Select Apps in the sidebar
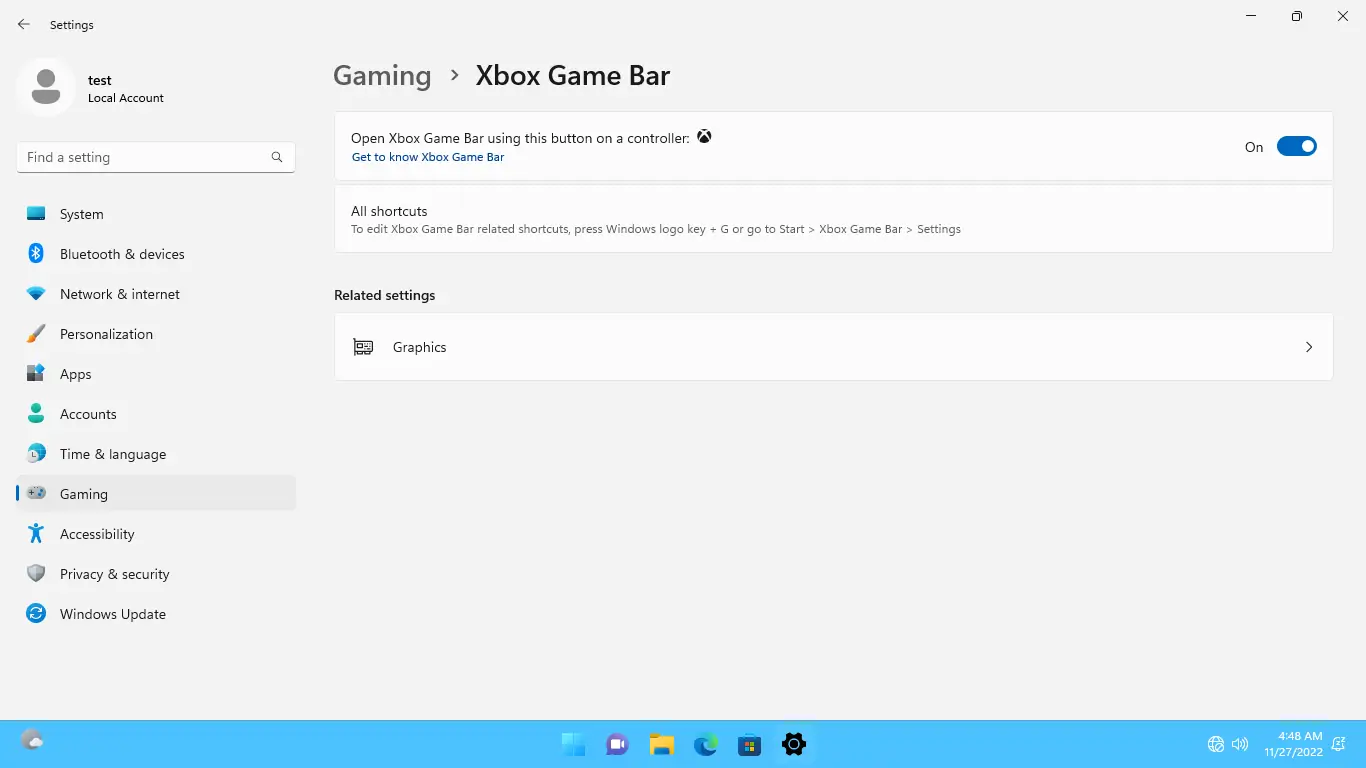Screen dimensions: 1366x768 coord(156,374)
